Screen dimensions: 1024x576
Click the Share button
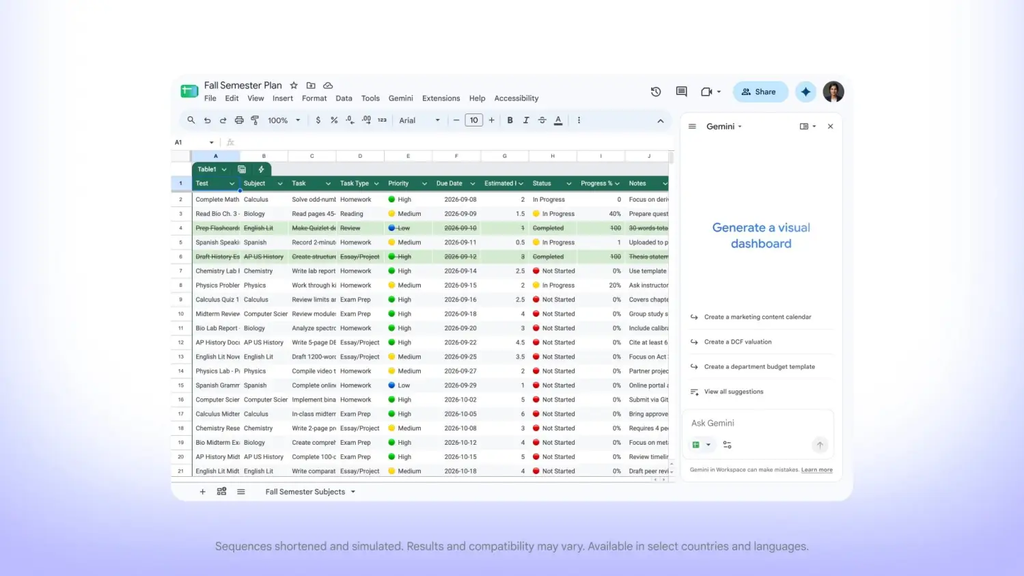tap(760, 92)
